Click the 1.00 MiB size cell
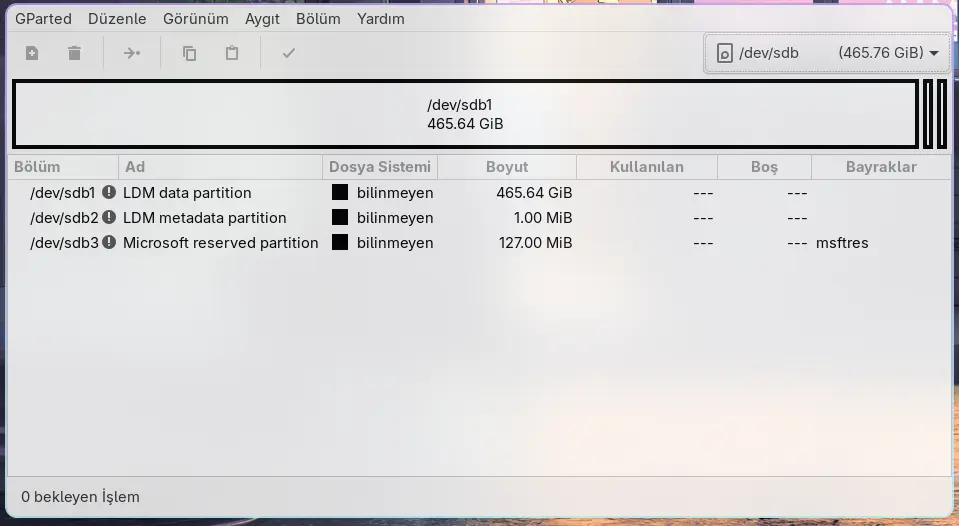The width and height of the screenshot is (959, 526). pos(542,218)
